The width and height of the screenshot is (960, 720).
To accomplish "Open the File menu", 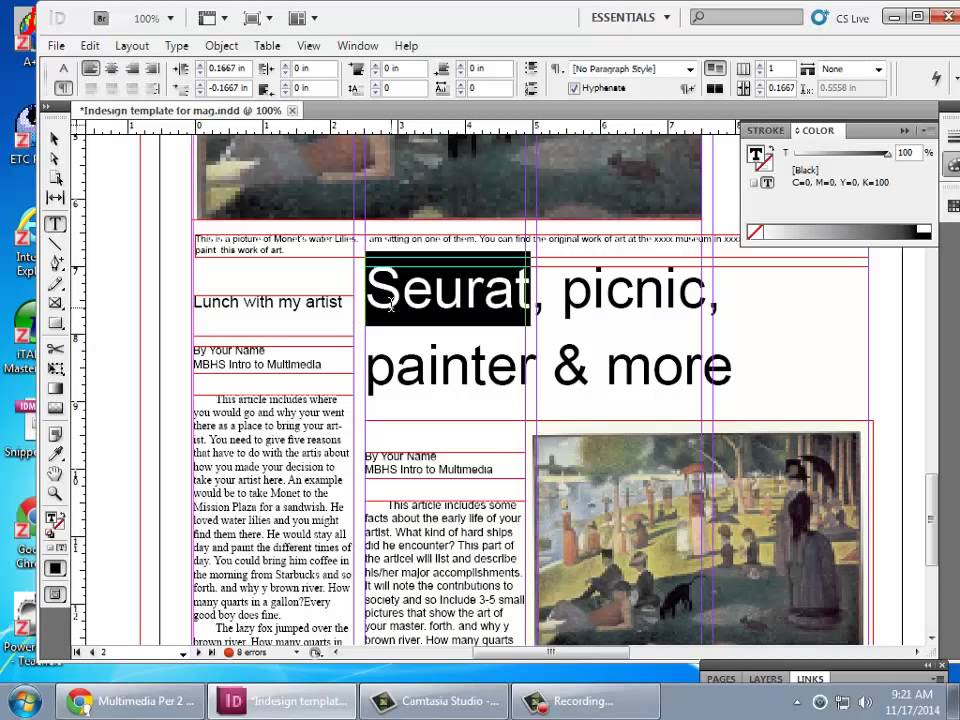I will click(56, 46).
